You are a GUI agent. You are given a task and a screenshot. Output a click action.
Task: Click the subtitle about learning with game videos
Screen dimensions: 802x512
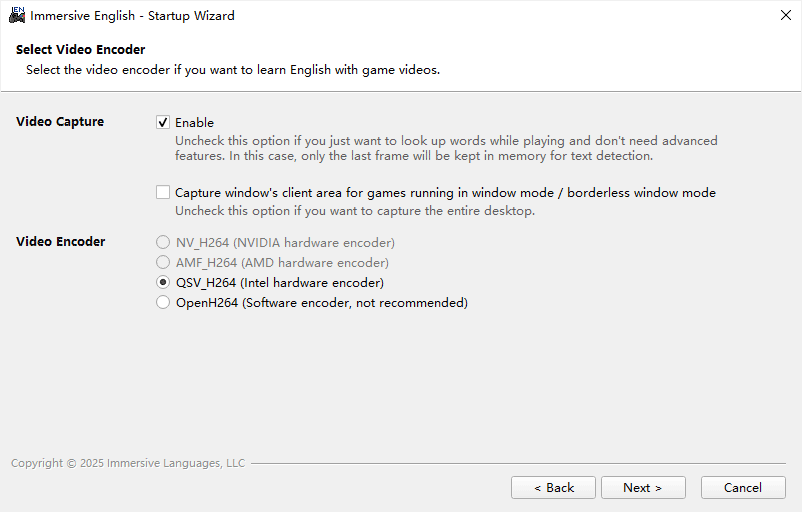233,70
